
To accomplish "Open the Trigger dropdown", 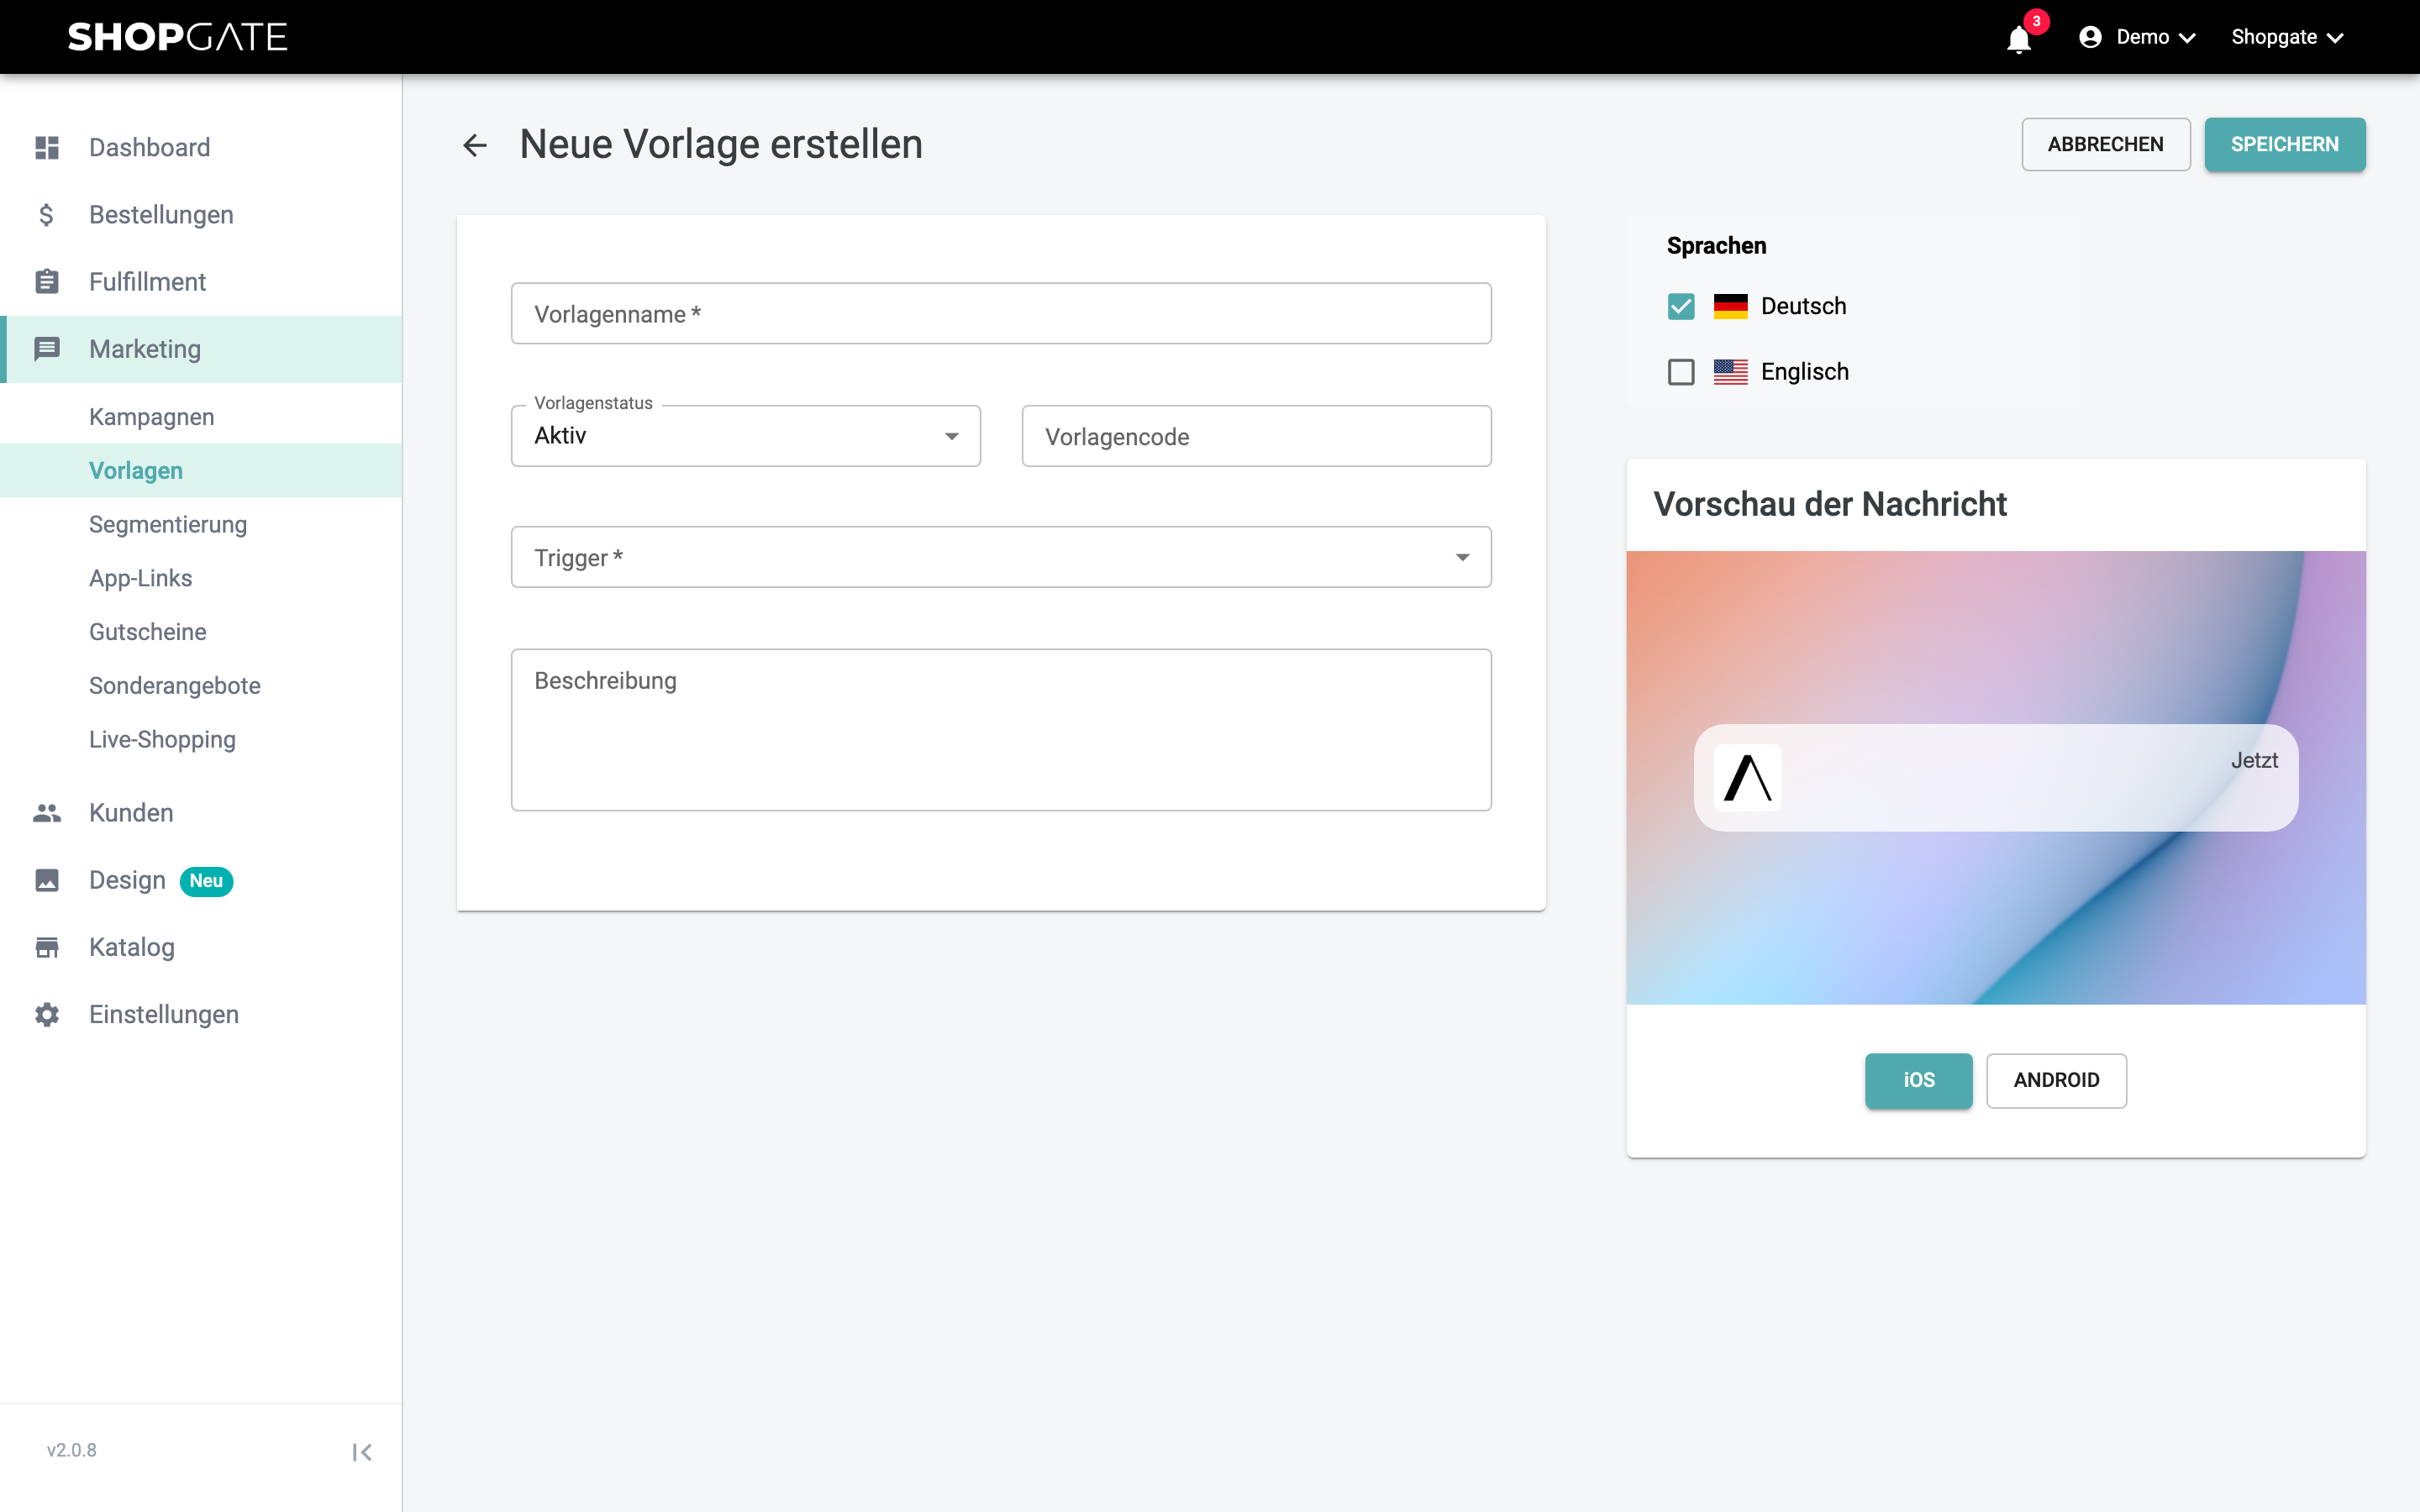I will [x=1001, y=557].
